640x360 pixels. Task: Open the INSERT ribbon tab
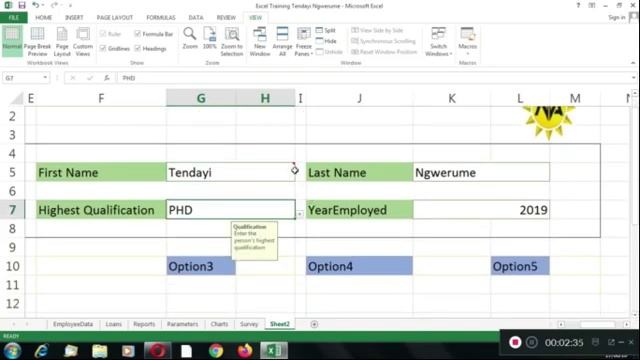tap(74, 18)
